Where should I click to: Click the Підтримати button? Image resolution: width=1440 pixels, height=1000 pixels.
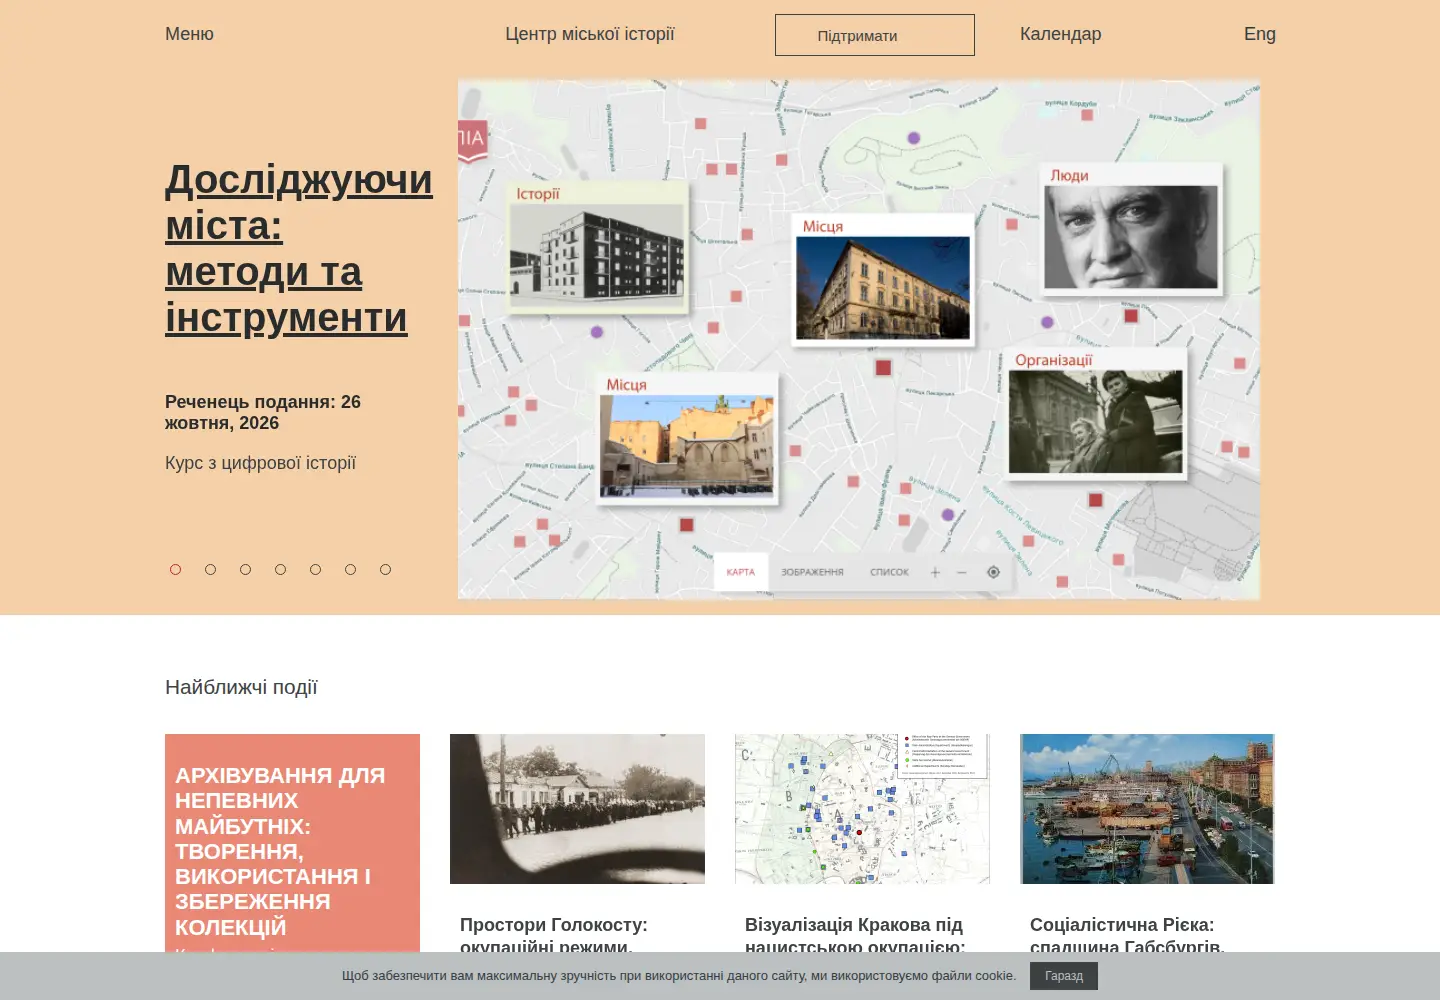(x=875, y=35)
